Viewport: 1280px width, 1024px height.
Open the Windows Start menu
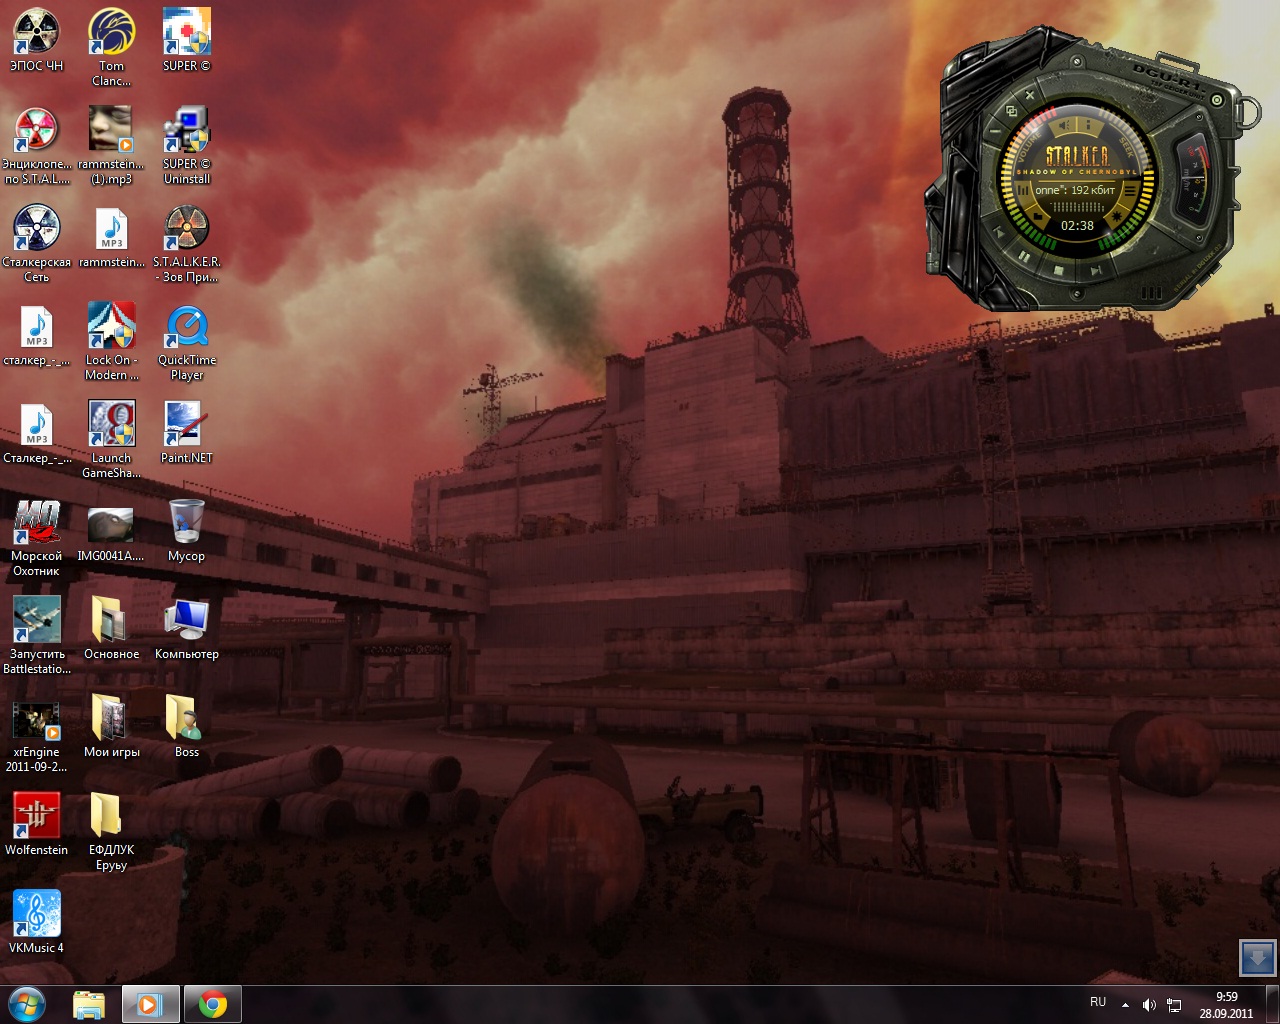26,1004
